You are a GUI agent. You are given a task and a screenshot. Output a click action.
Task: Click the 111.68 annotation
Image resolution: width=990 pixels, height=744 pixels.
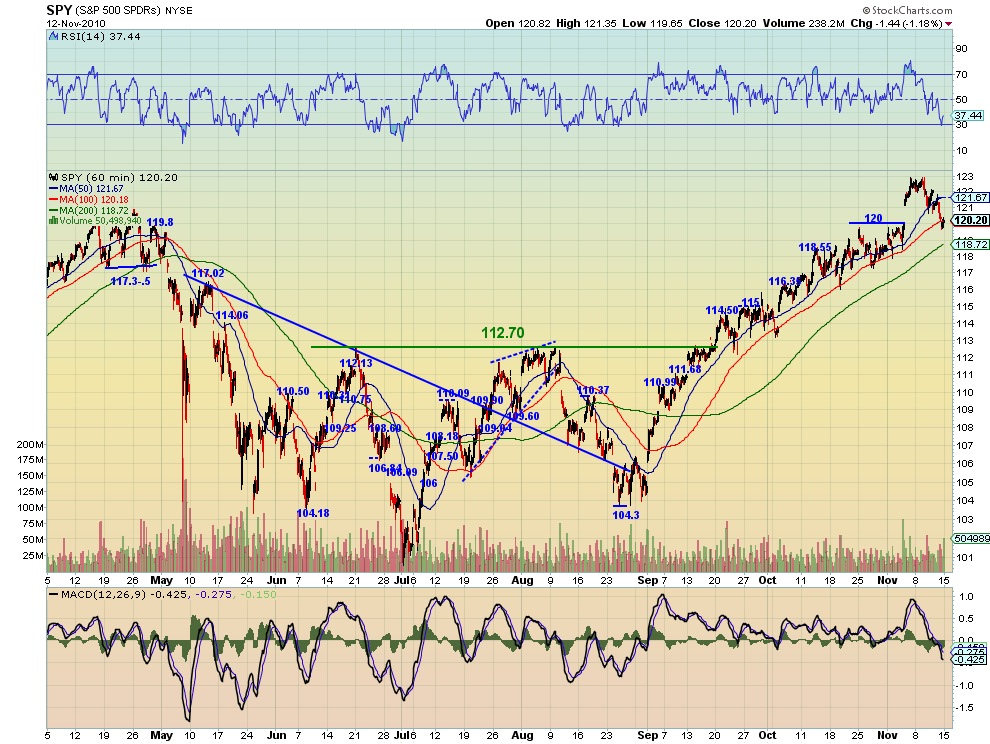point(685,369)
